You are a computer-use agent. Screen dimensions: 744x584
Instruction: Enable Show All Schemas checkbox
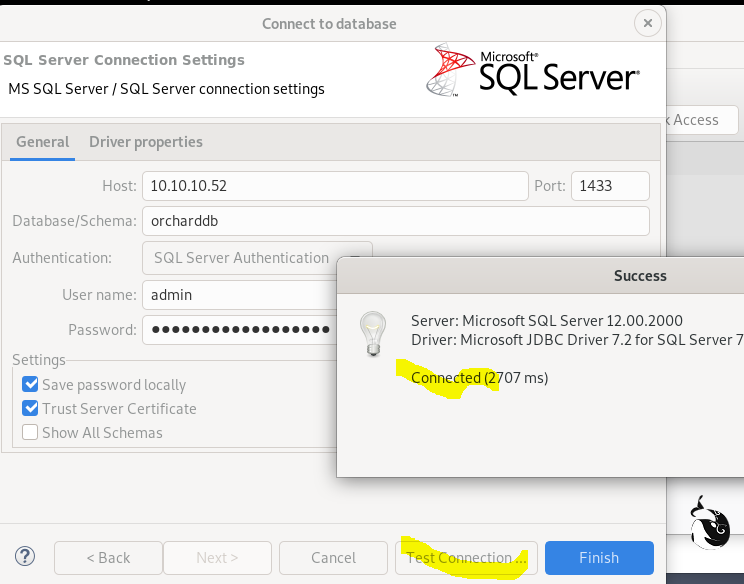click(x=30, y=433)
